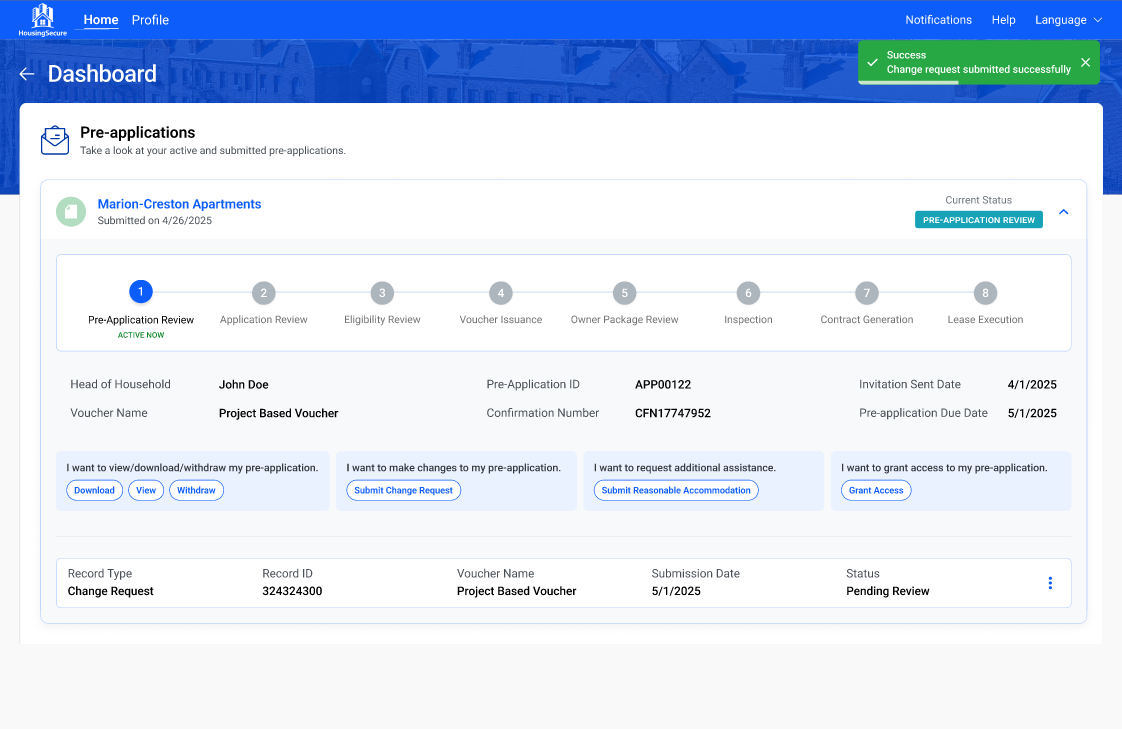Go to the Home tab
1122x729 pixels.
[101, 20]
